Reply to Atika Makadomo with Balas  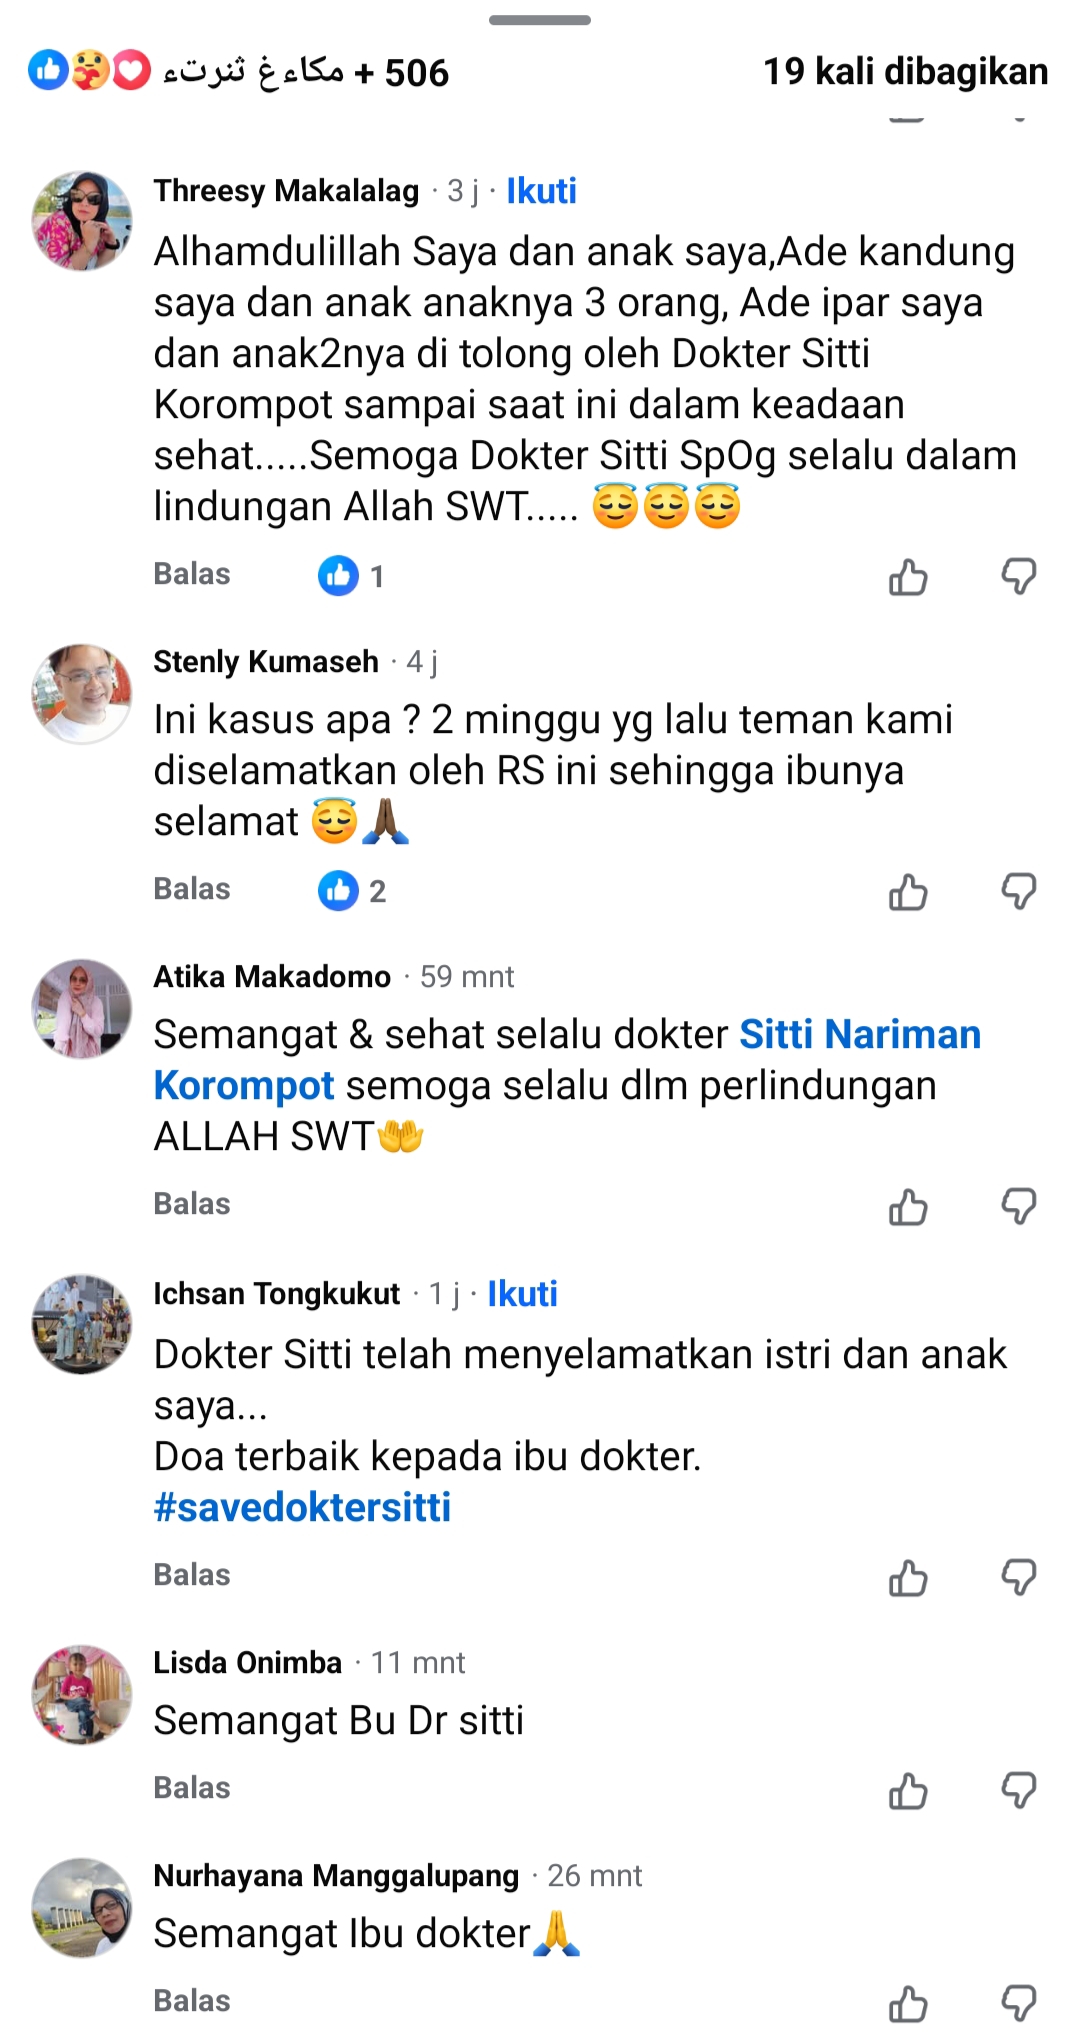tap(192, 1204)
